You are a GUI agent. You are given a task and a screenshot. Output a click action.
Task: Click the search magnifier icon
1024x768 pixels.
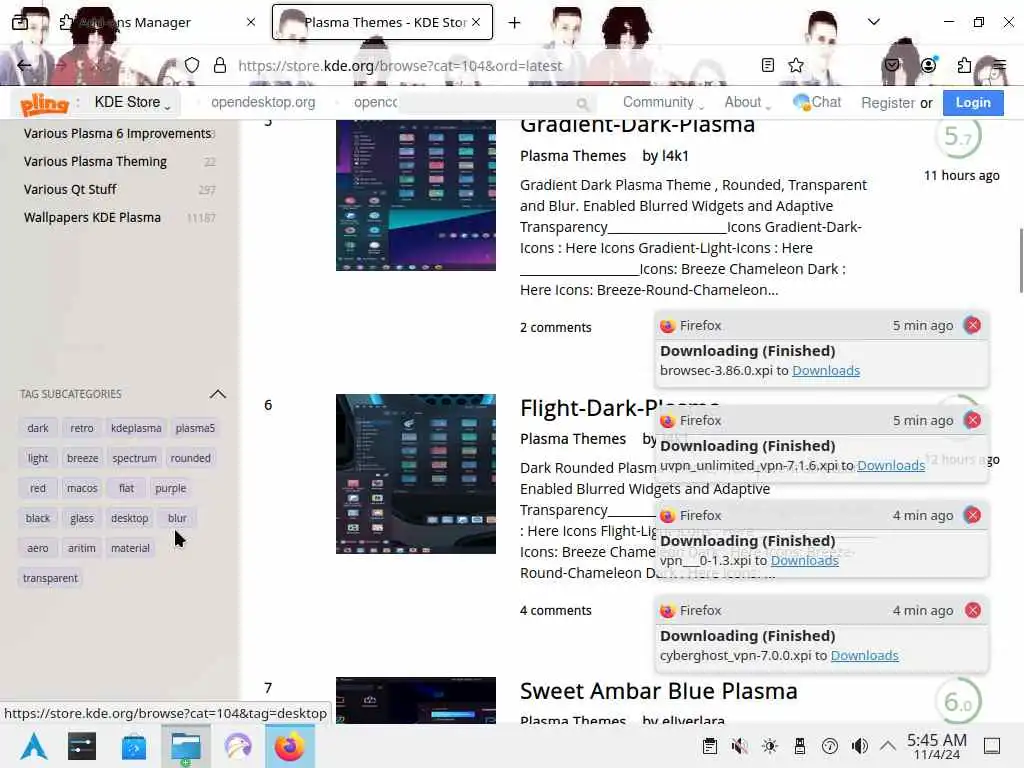click(x=583, y=103)
